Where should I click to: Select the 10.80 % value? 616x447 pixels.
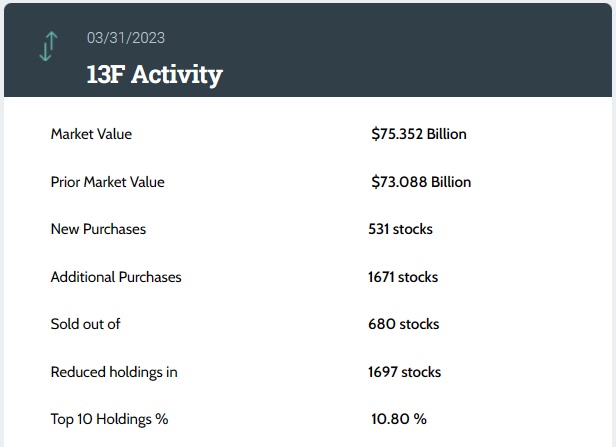[398, 419]
